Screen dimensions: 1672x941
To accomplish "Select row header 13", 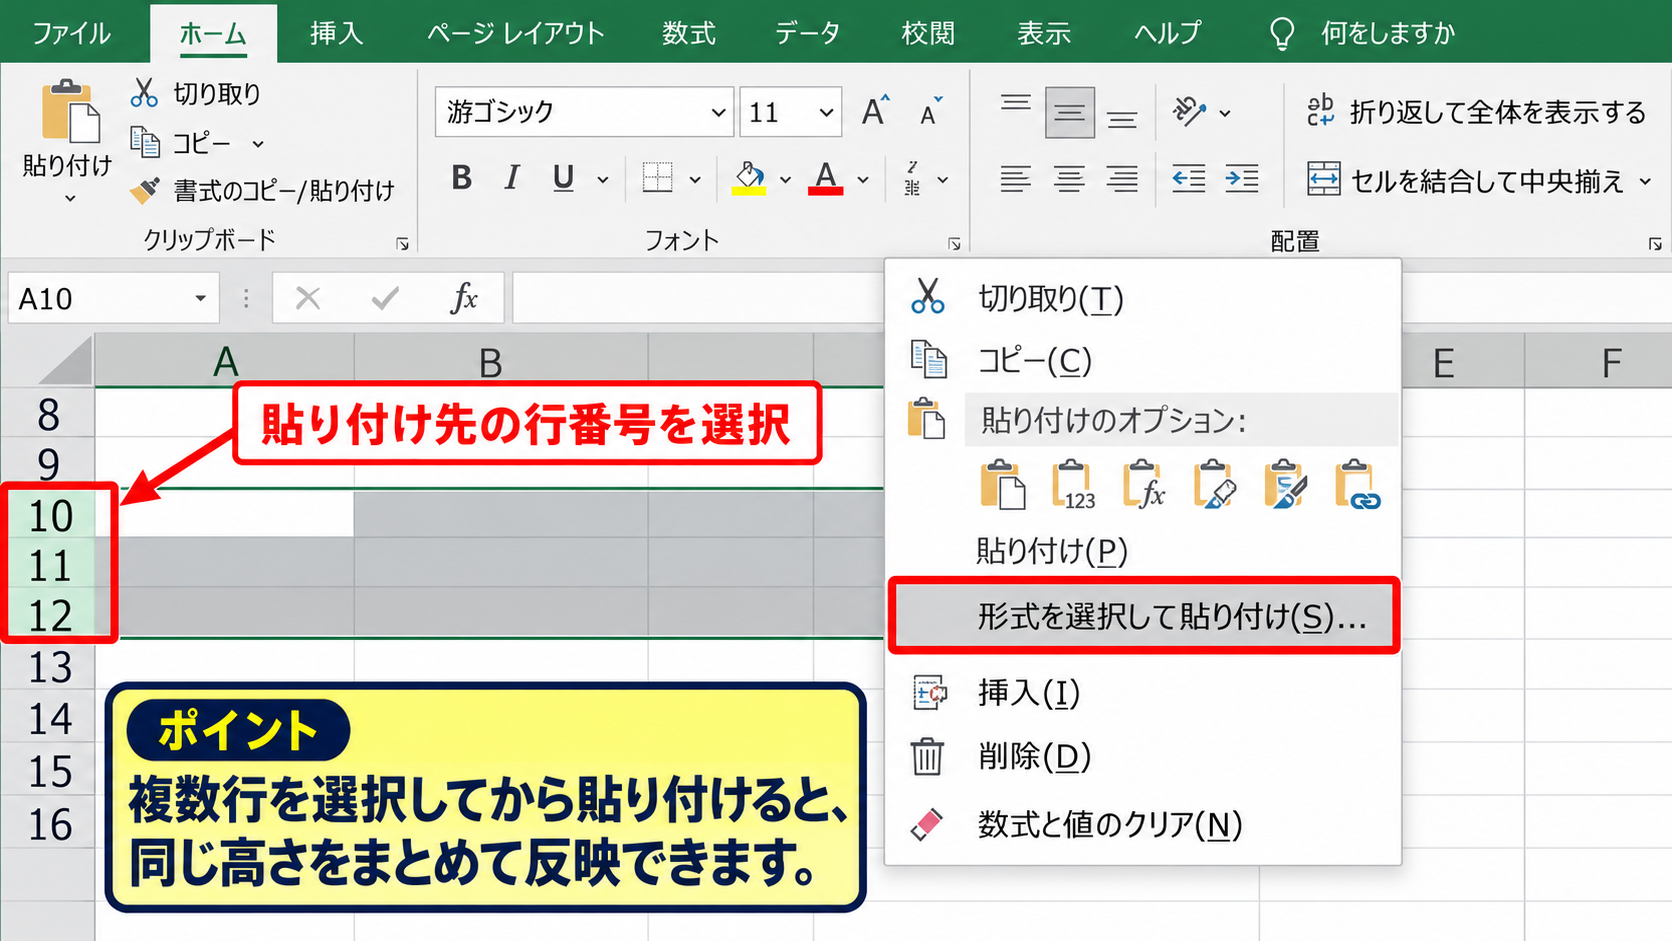I will 48,667.
